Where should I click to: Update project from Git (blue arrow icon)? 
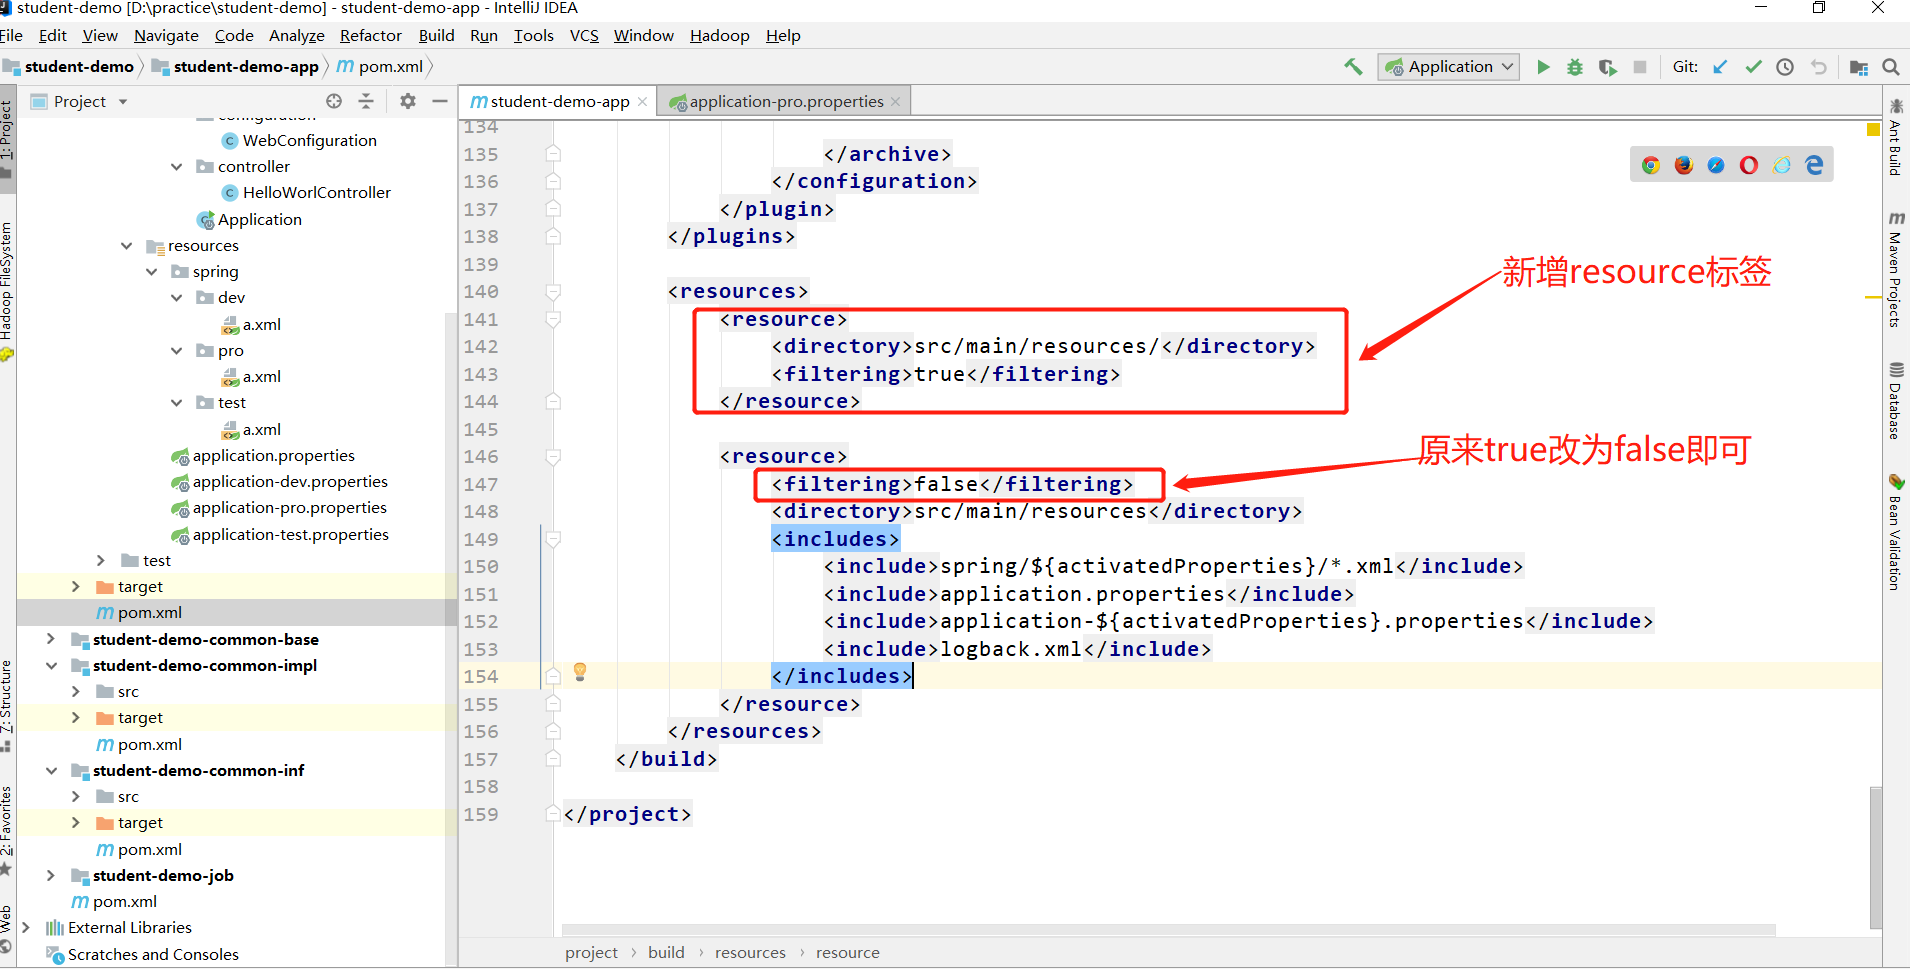(x=1720, y=66)
